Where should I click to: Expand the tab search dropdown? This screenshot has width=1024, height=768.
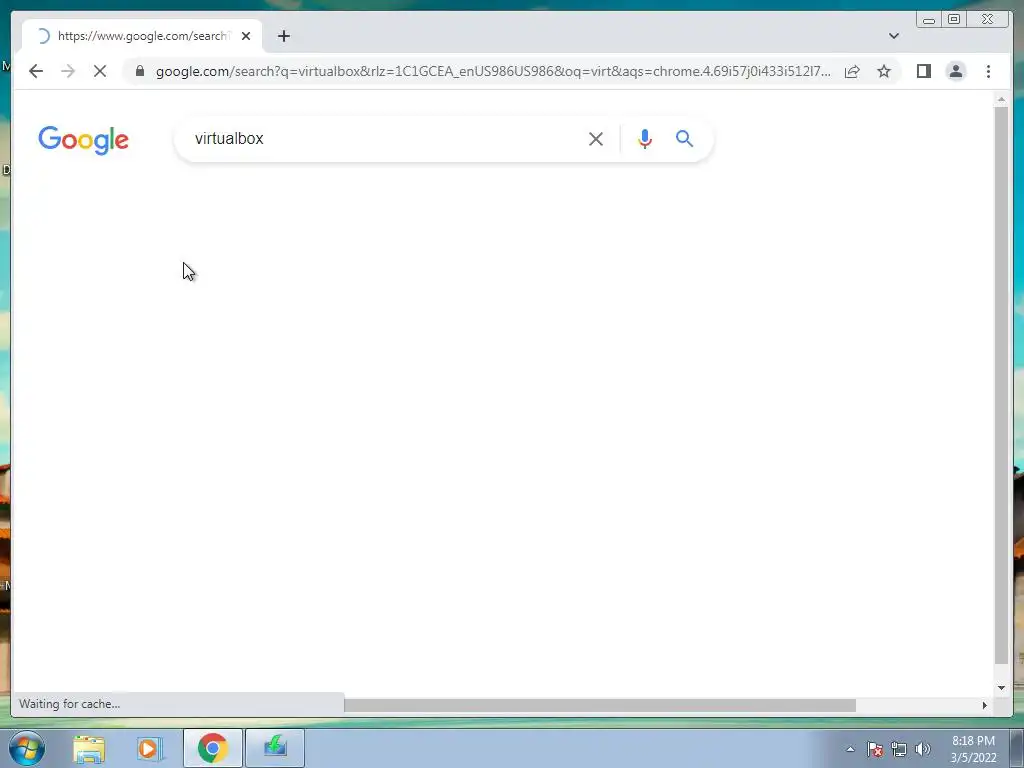(893, 36)
